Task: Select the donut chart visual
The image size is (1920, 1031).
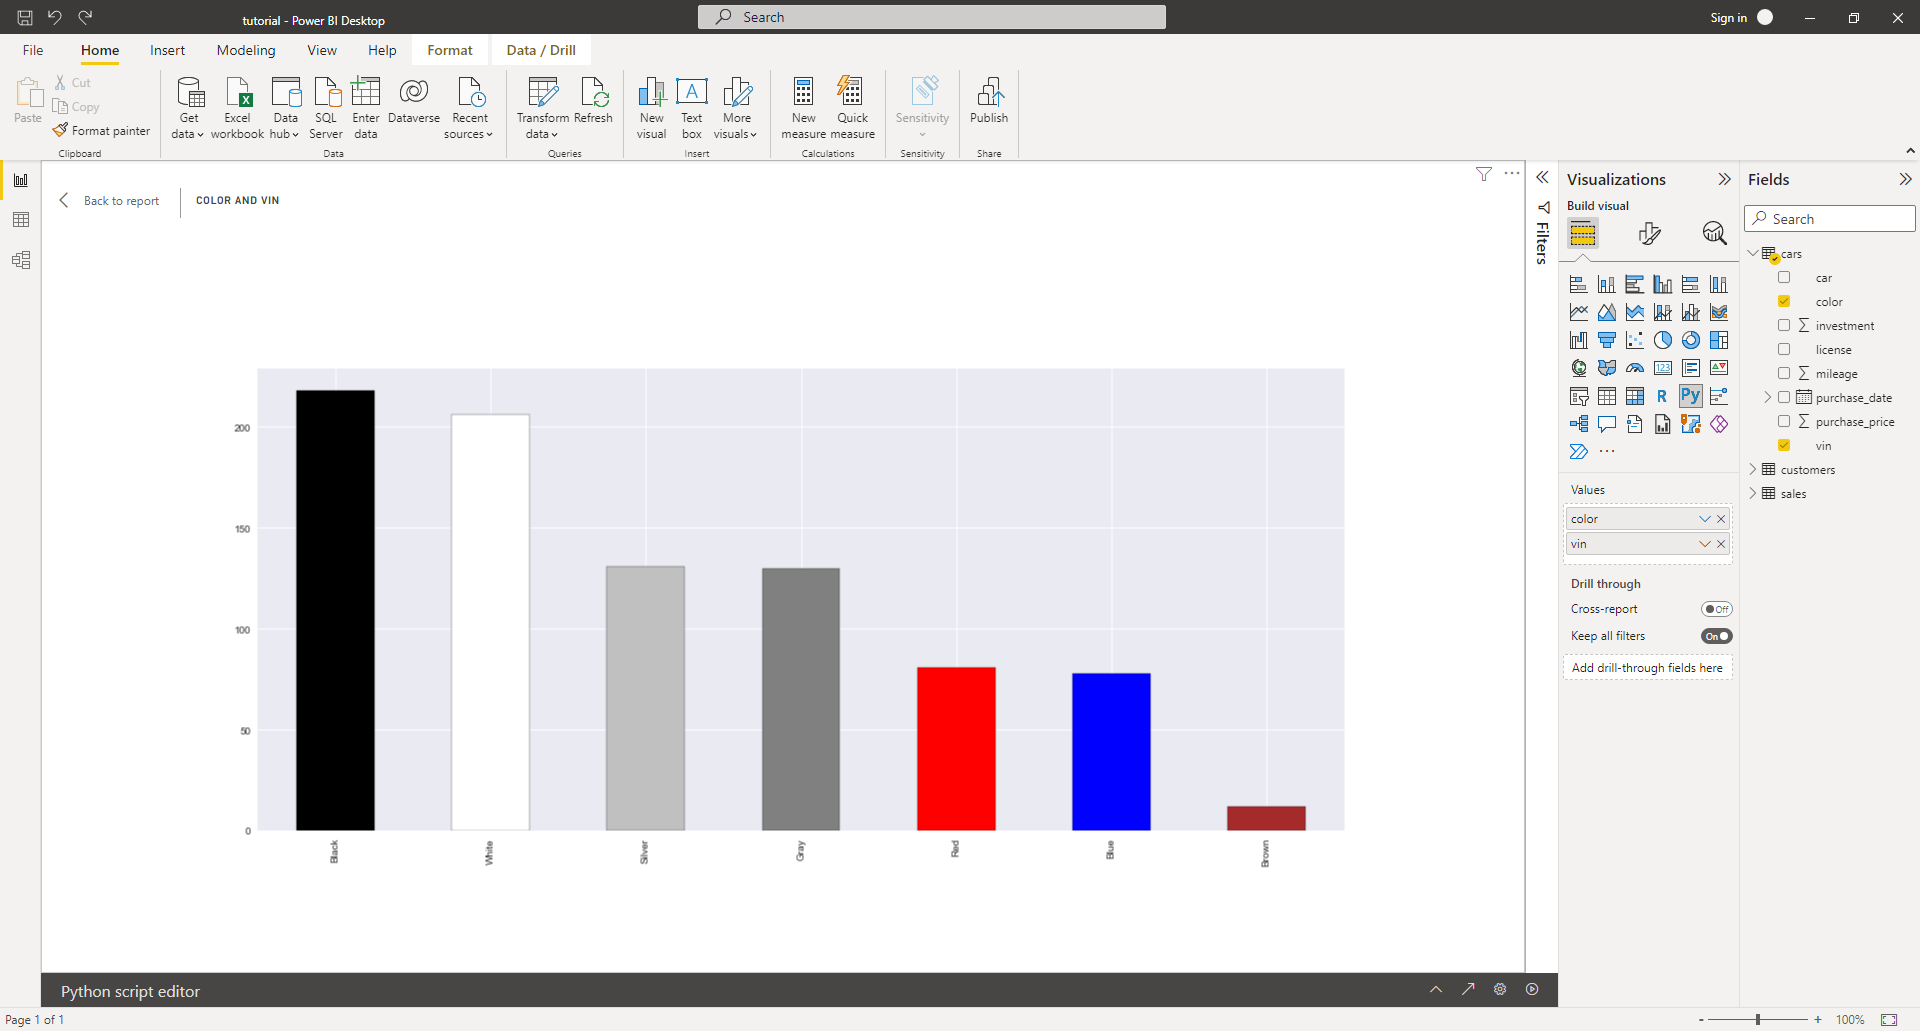Action: click(1691, 339)
